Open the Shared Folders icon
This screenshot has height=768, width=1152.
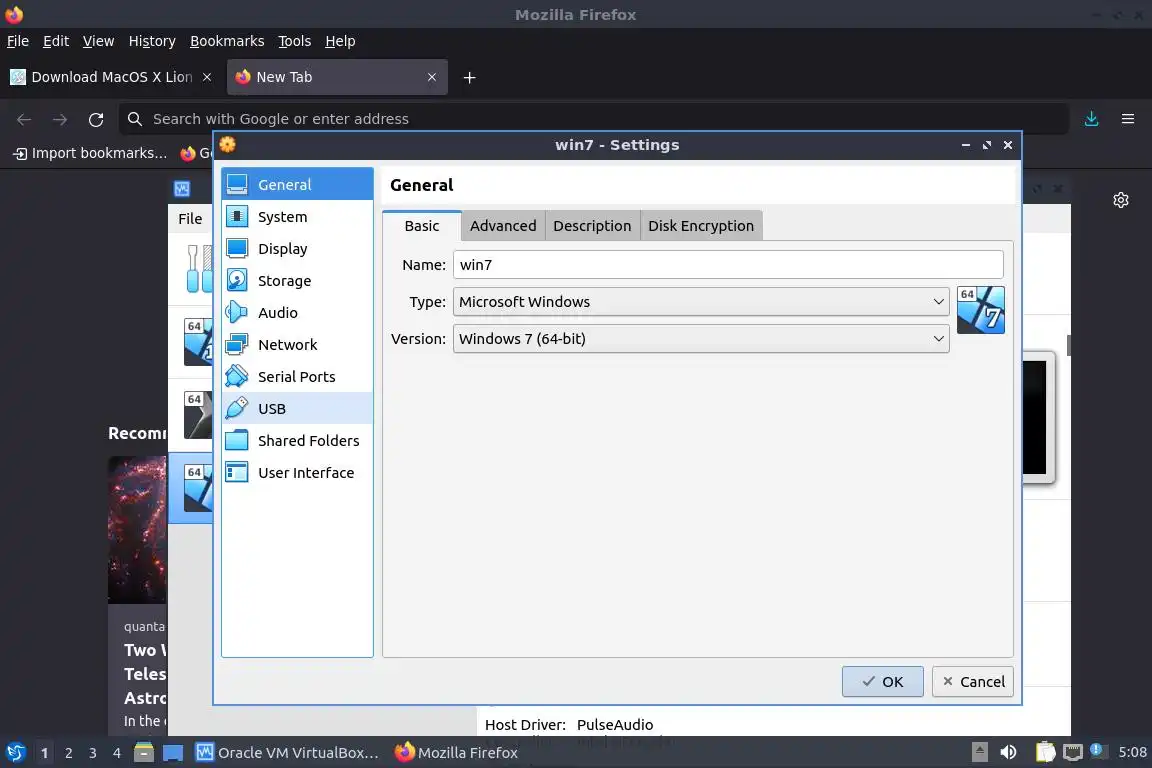237,440
